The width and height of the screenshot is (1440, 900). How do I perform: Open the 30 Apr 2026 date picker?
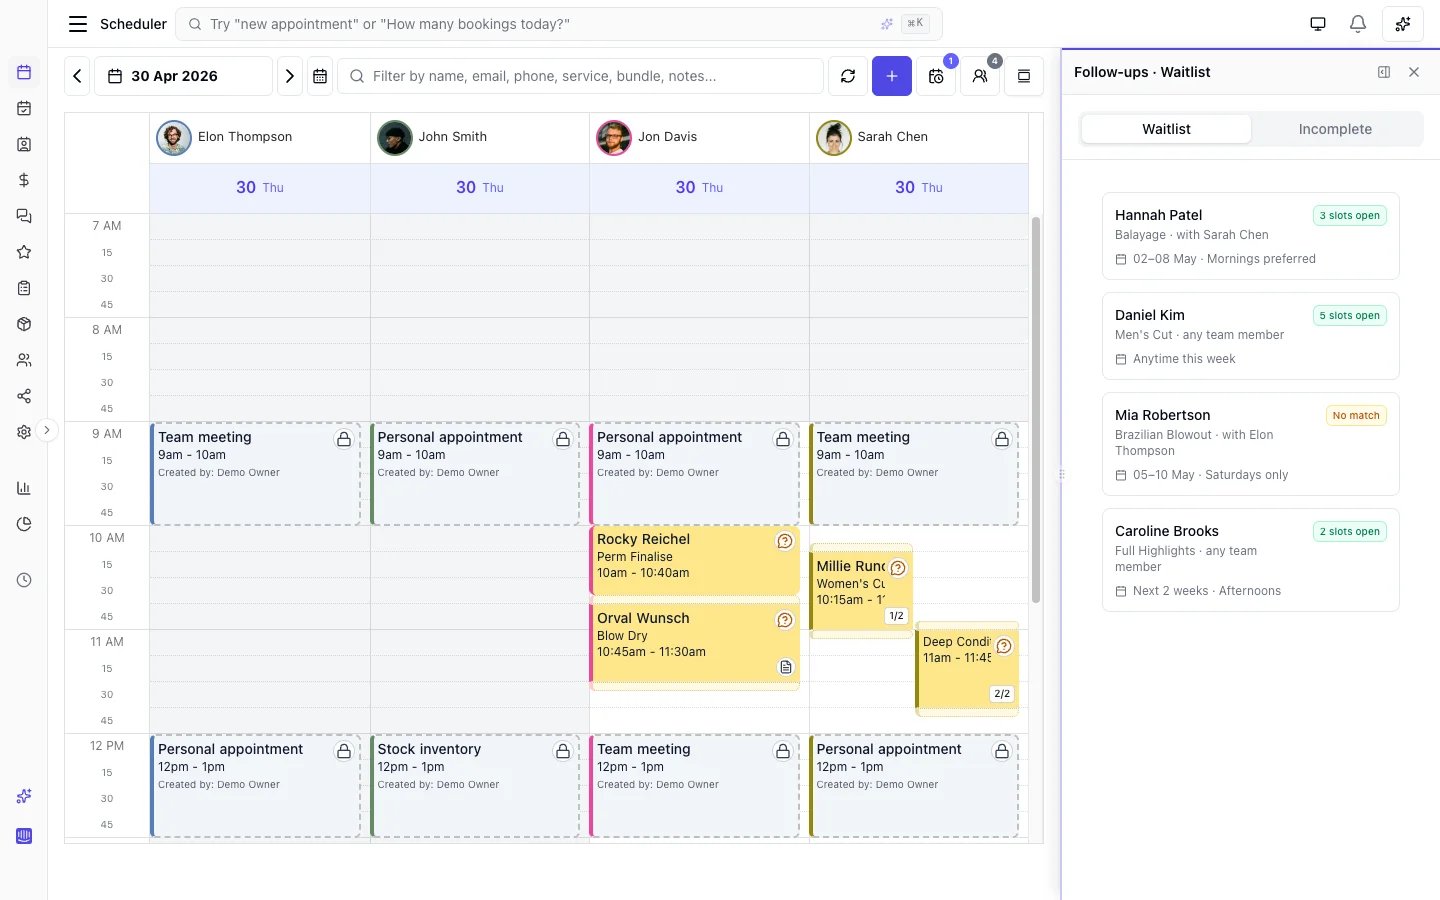(x=183, y=76)
